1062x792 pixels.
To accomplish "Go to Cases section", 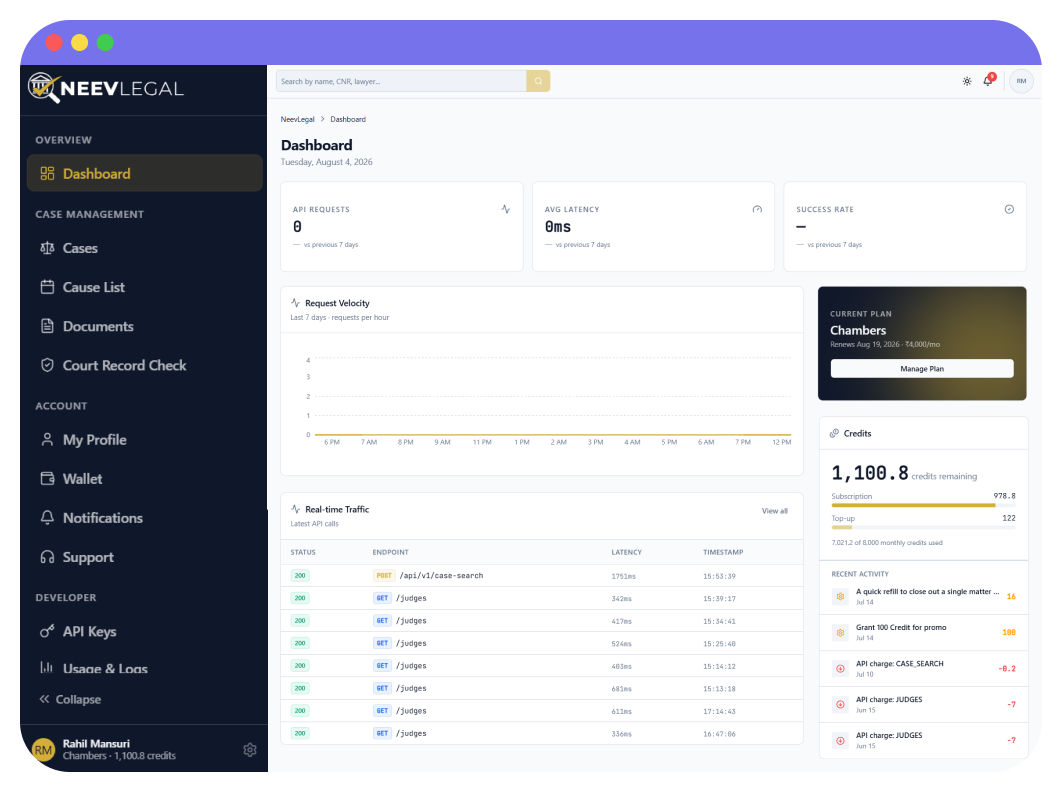I will pyautogui.click(x=144, y=248).
